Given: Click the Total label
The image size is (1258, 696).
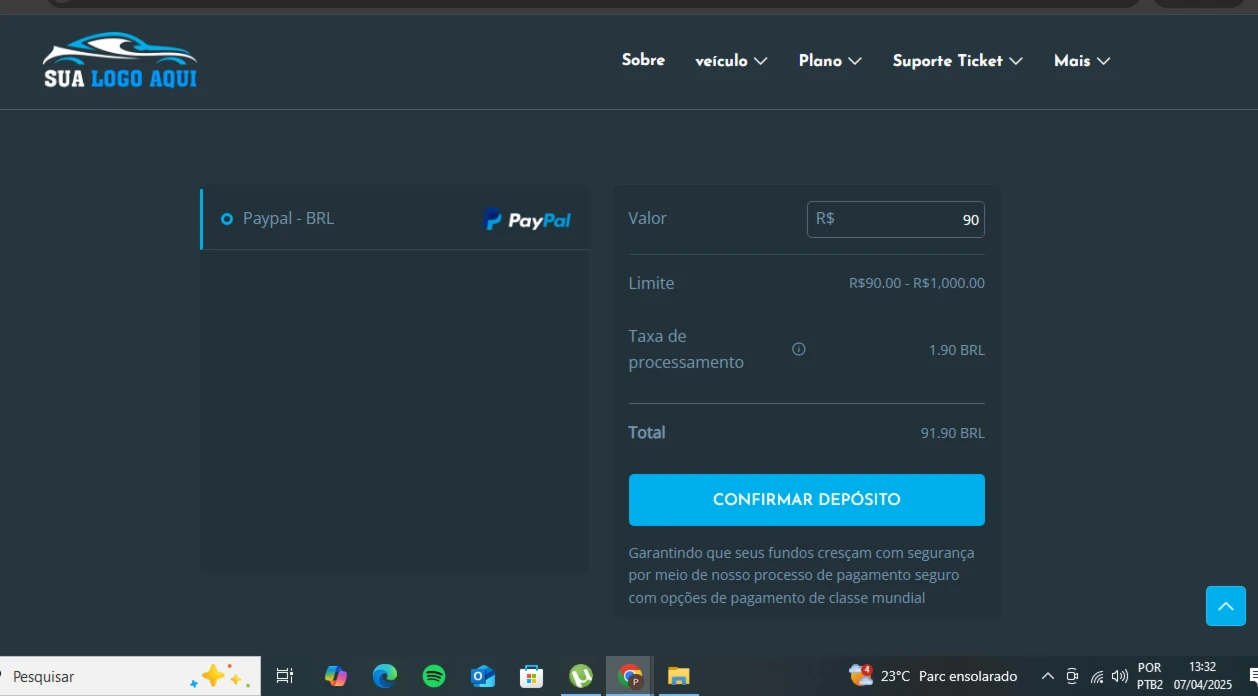Looking at the screenshot, I should [x=647, y=432].
